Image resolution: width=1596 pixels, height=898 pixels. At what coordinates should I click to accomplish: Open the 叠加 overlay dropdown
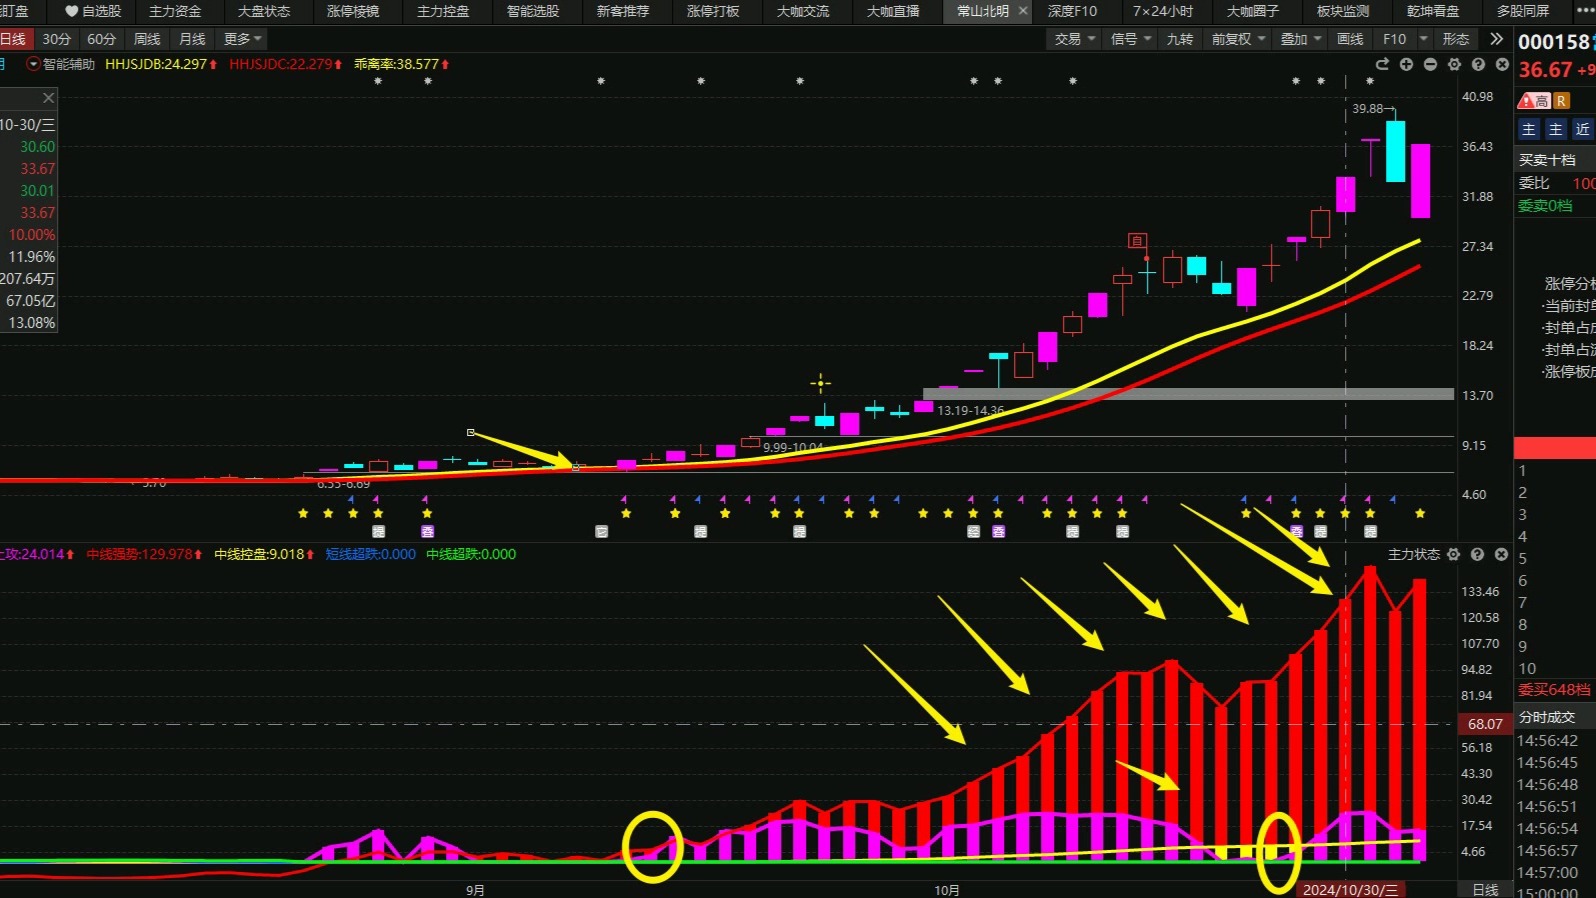1301,39
